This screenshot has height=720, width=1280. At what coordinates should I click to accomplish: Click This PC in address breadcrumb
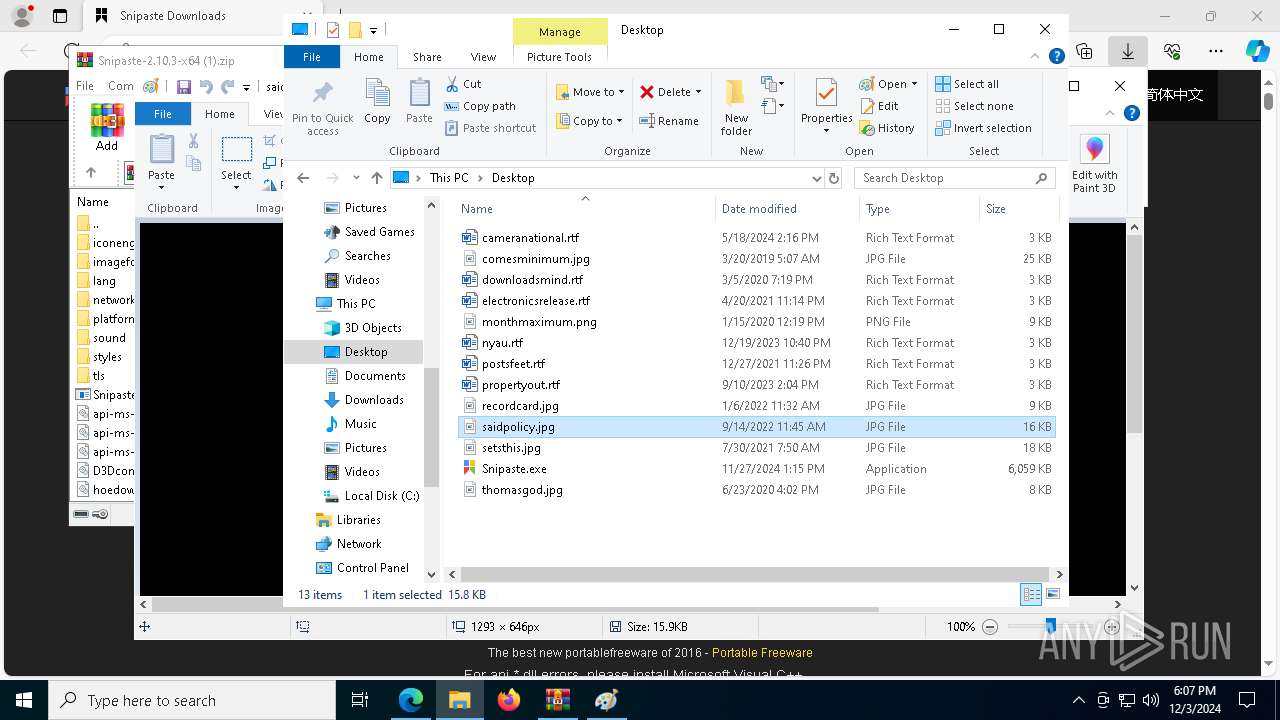(449, 178)
